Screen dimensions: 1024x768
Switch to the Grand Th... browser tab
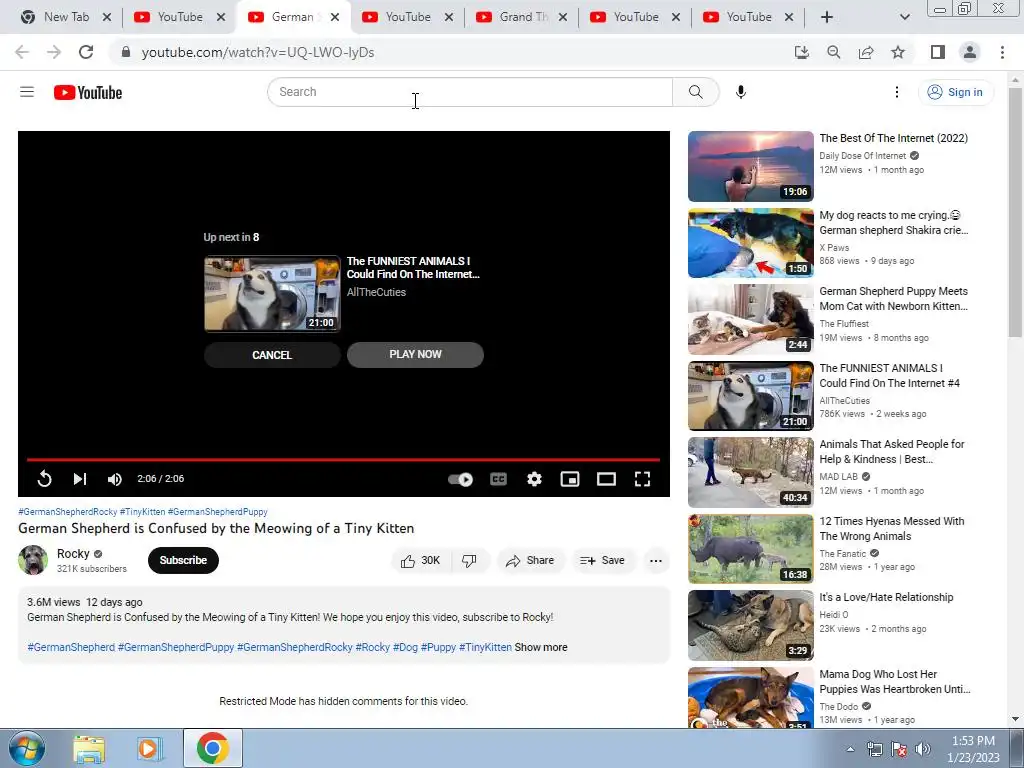point(522,17)
